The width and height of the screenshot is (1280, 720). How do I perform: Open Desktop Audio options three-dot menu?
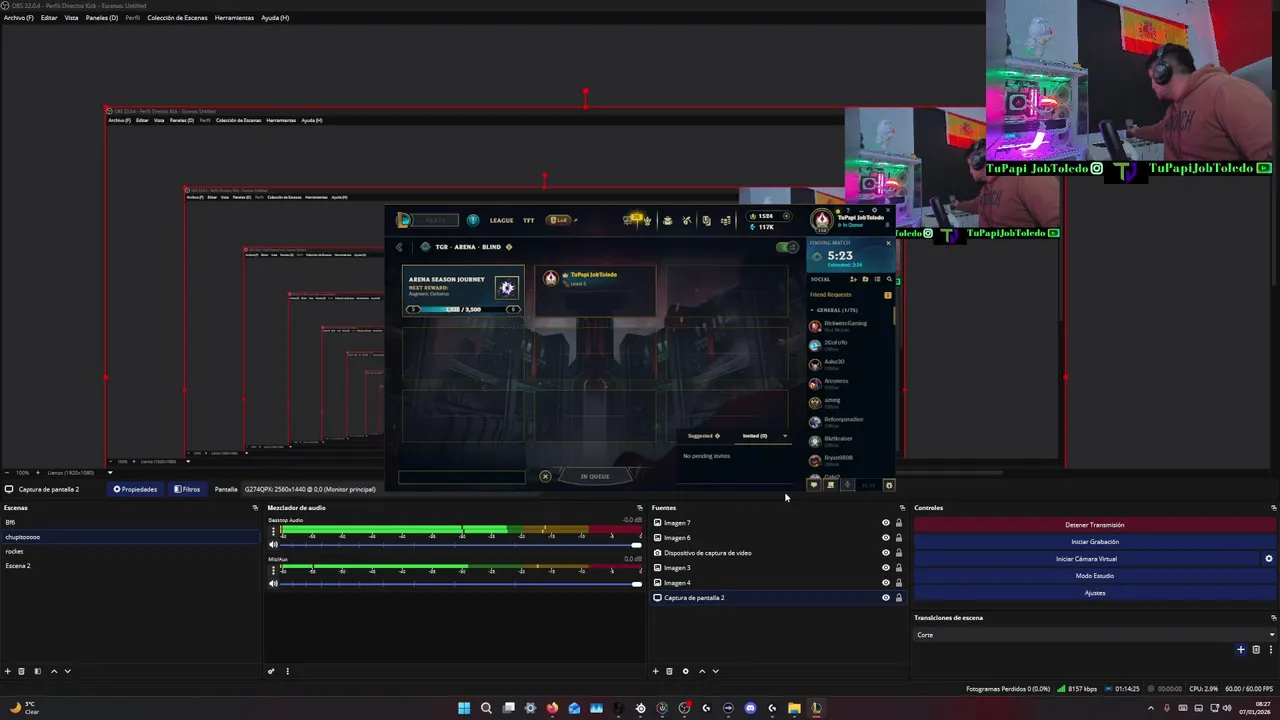(273, 532)
